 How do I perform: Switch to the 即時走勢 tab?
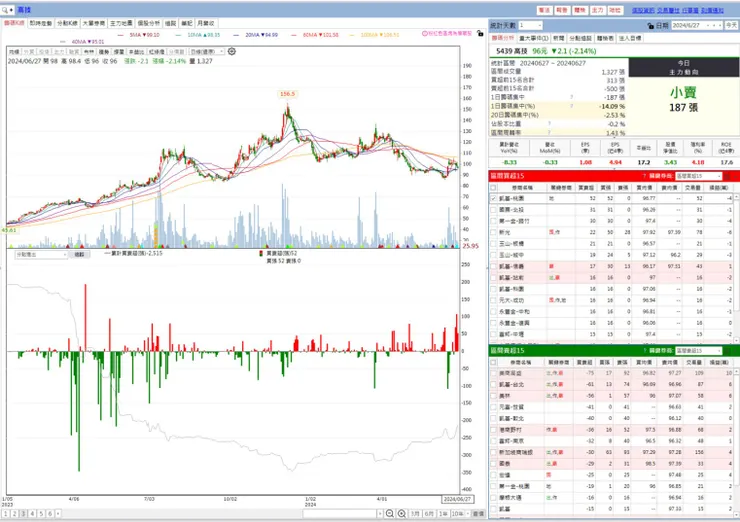41,23
